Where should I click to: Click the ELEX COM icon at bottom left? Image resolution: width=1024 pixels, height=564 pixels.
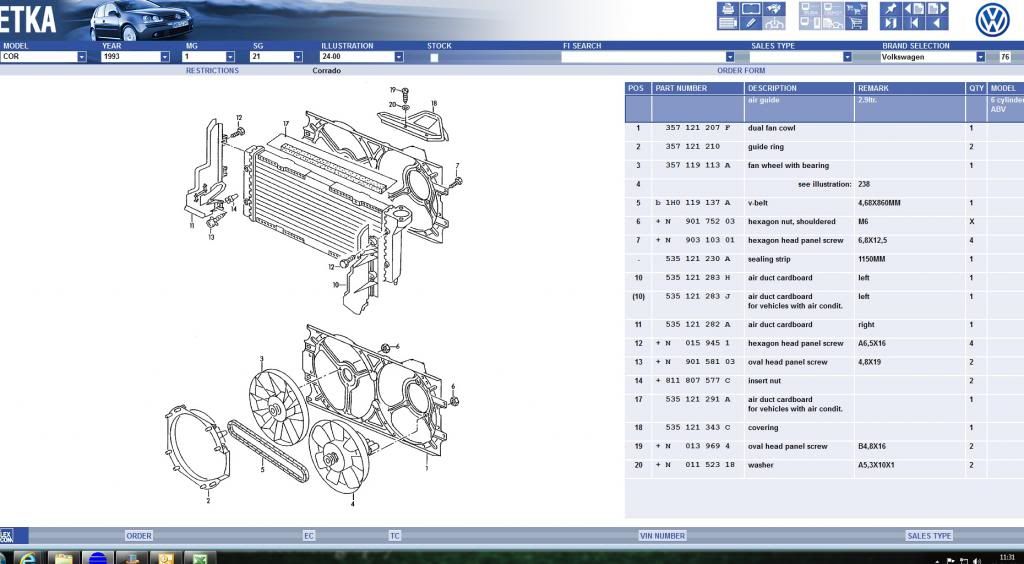(7, 535)
